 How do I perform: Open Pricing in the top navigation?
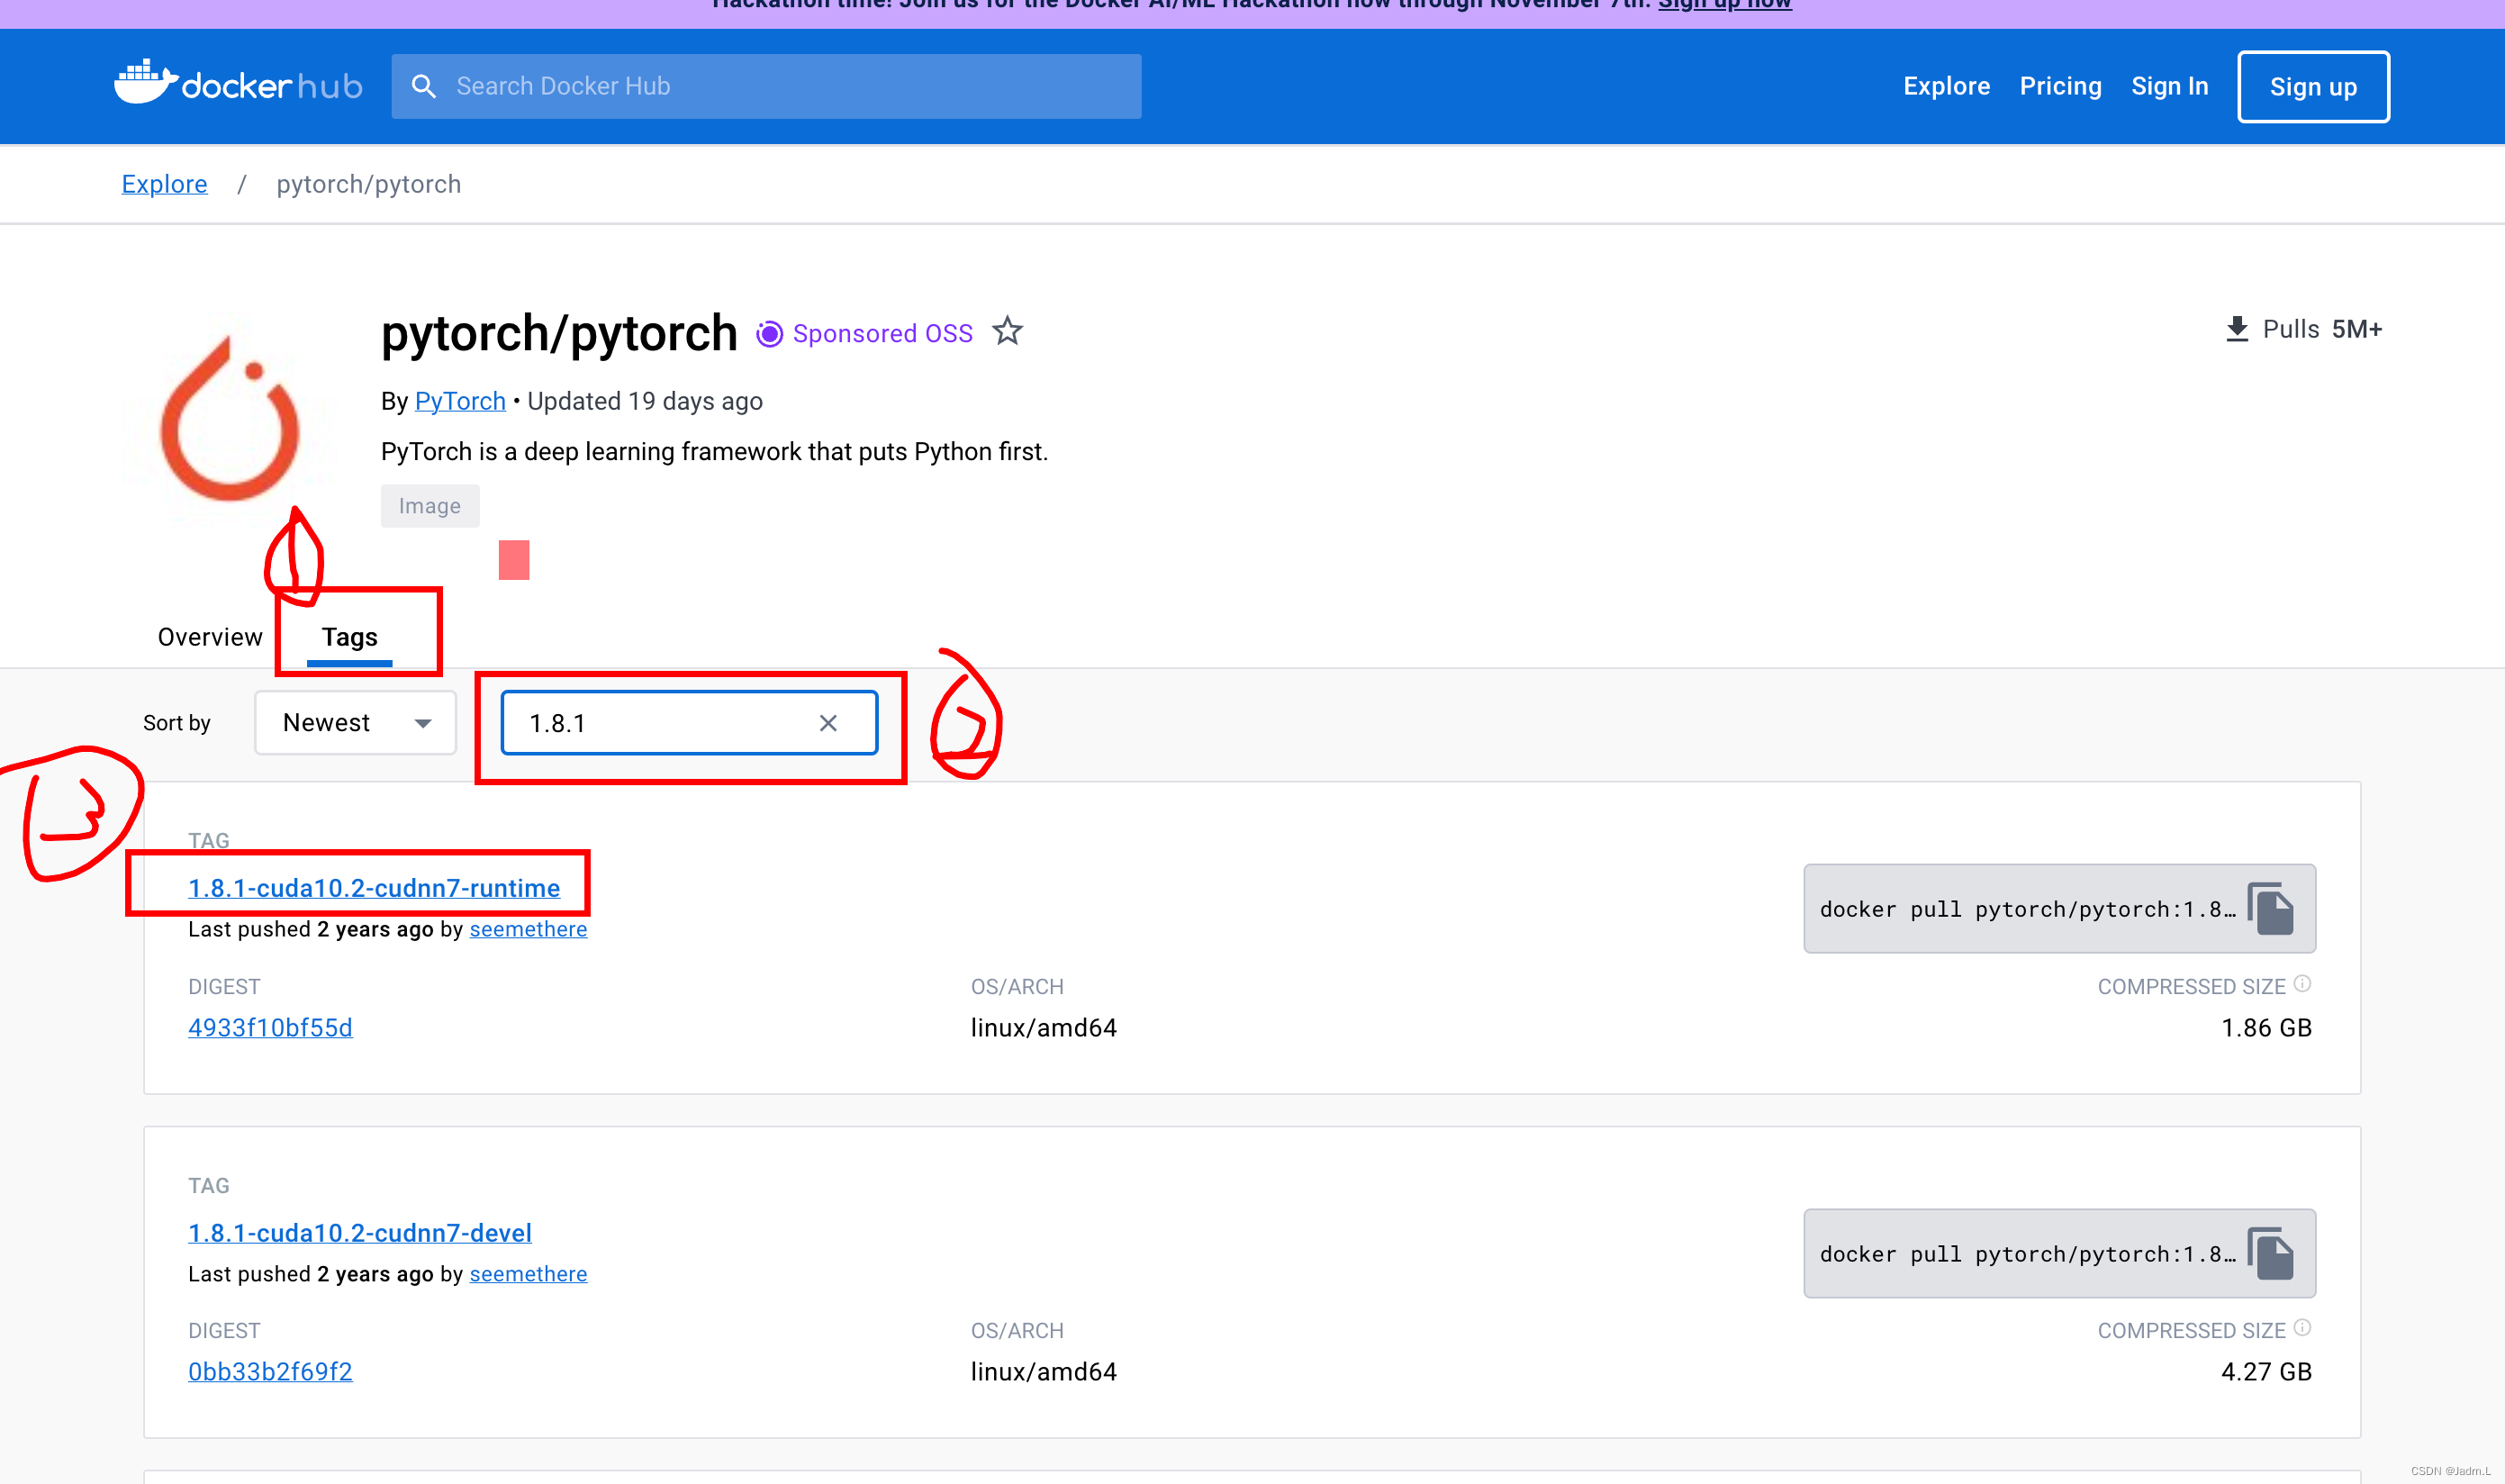tap(2060, 86)
